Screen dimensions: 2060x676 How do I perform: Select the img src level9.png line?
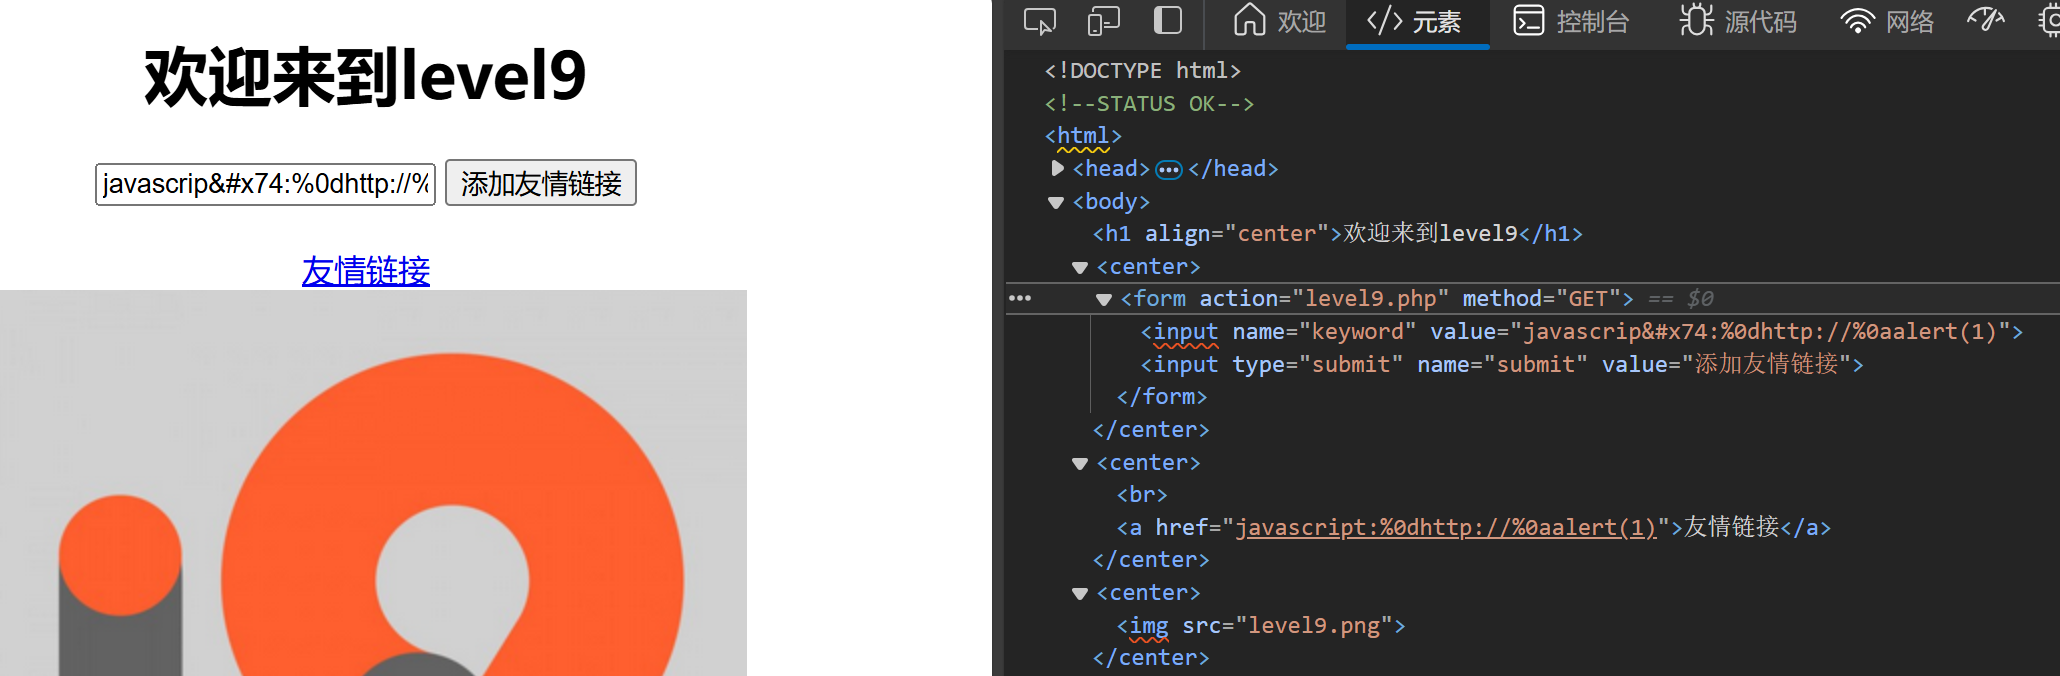1261,625
